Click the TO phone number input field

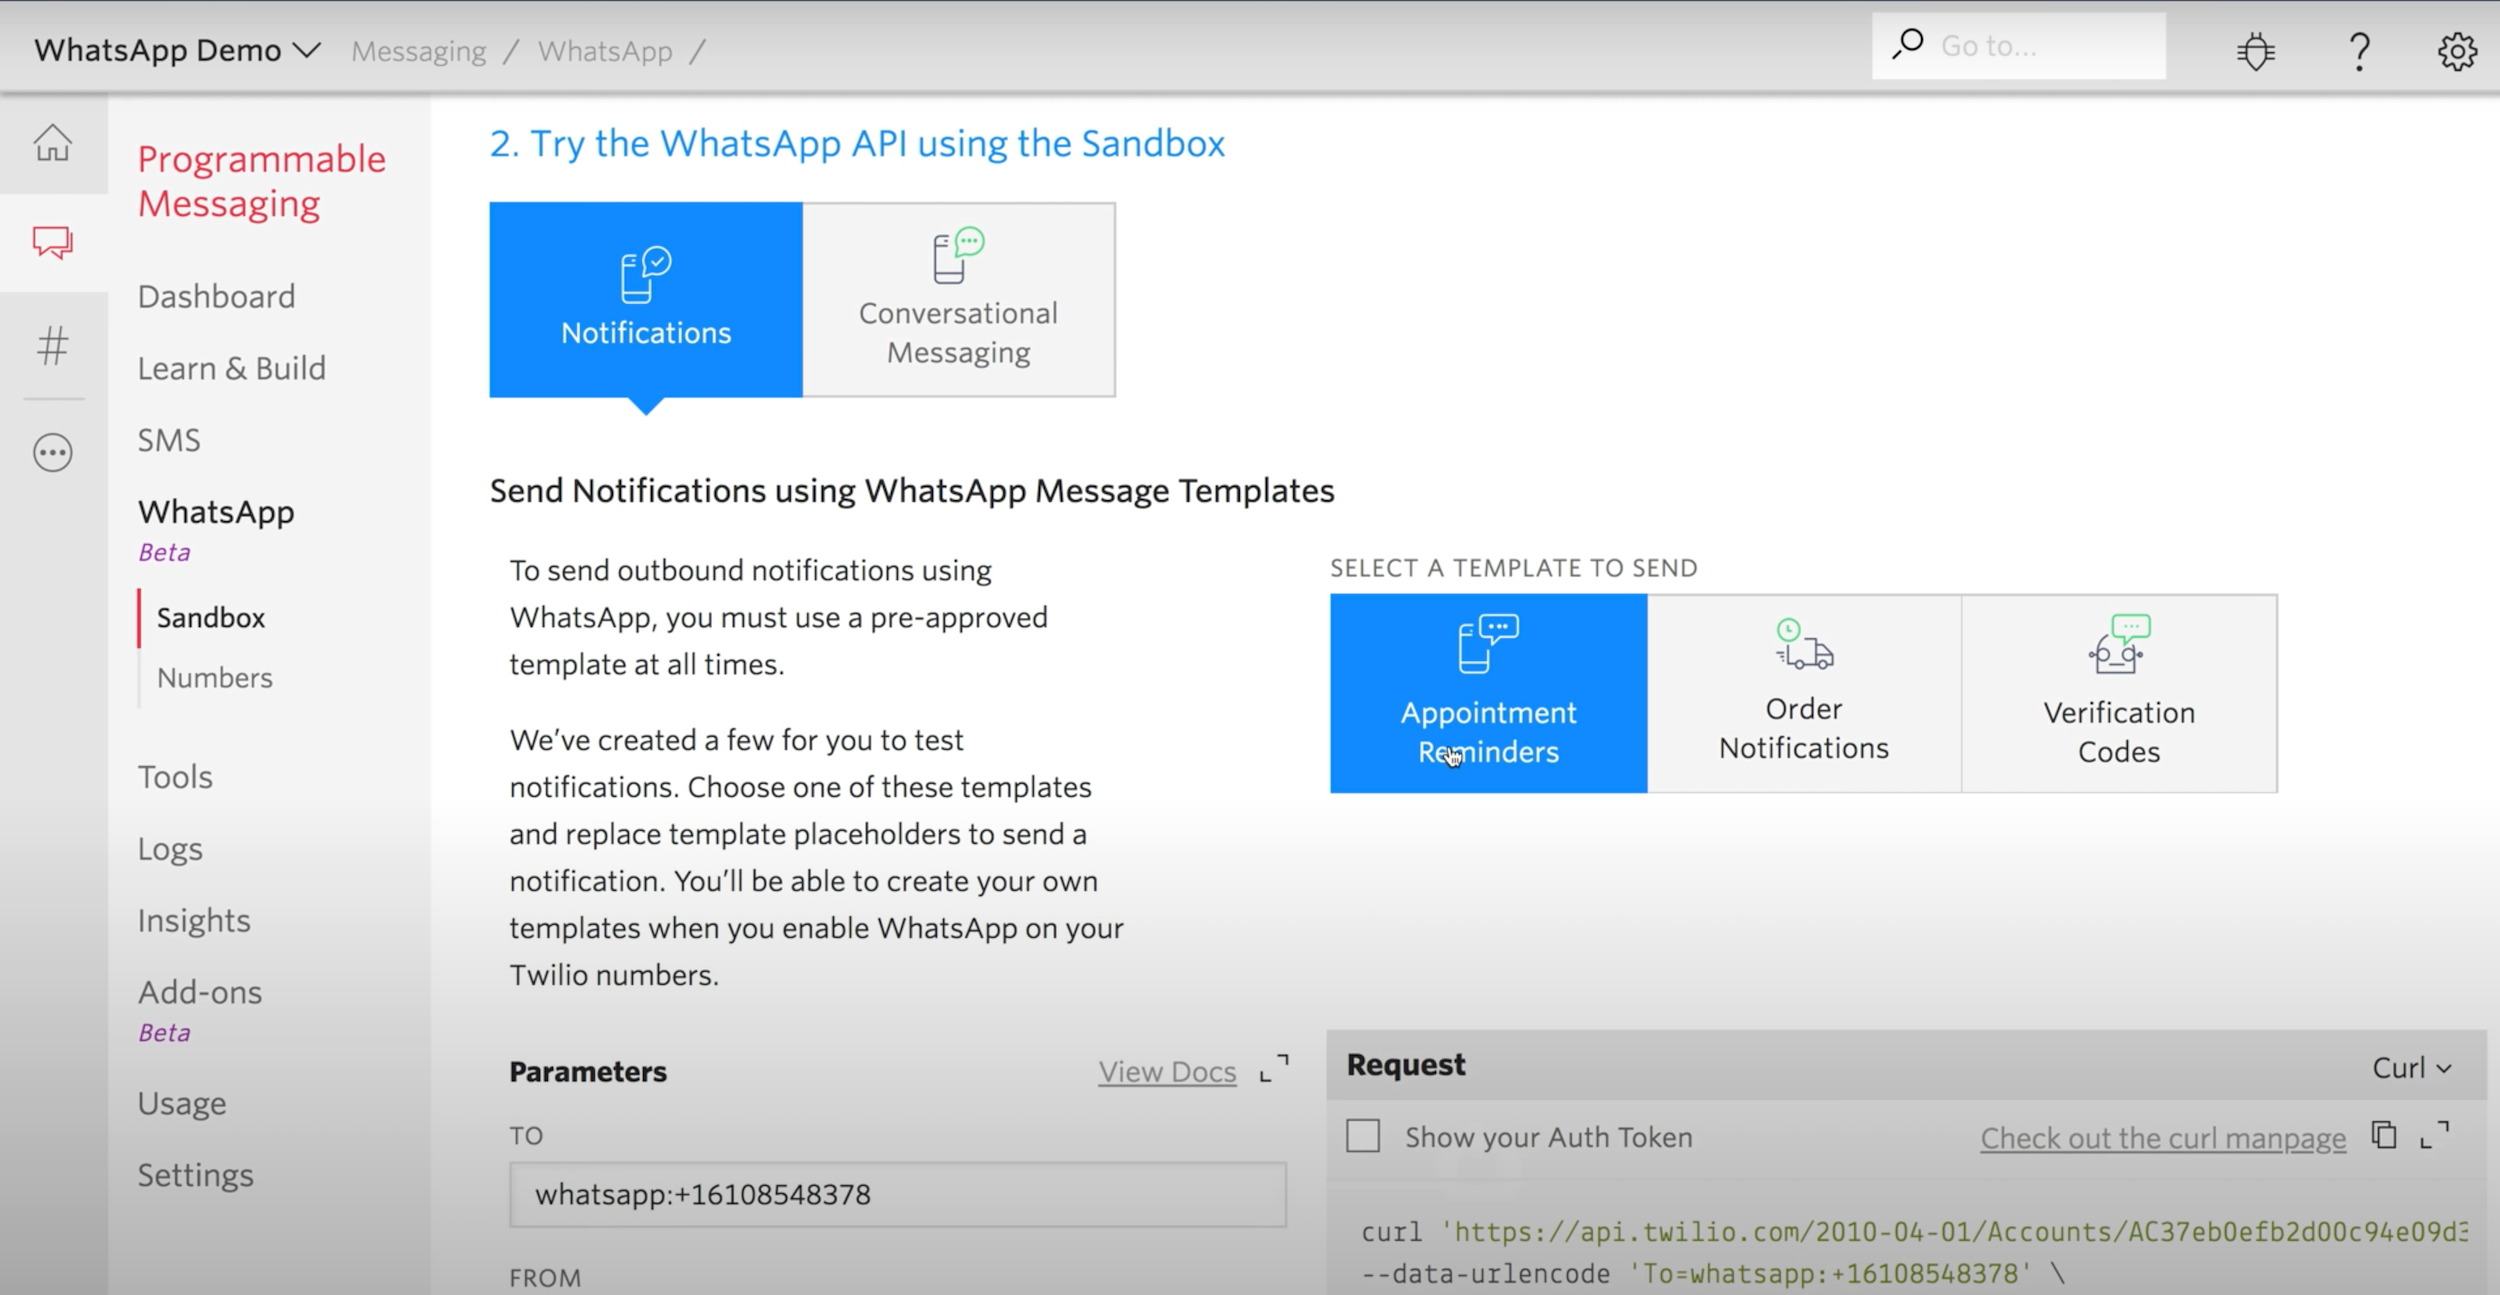pyautogui.click(x=900, y=1191)
